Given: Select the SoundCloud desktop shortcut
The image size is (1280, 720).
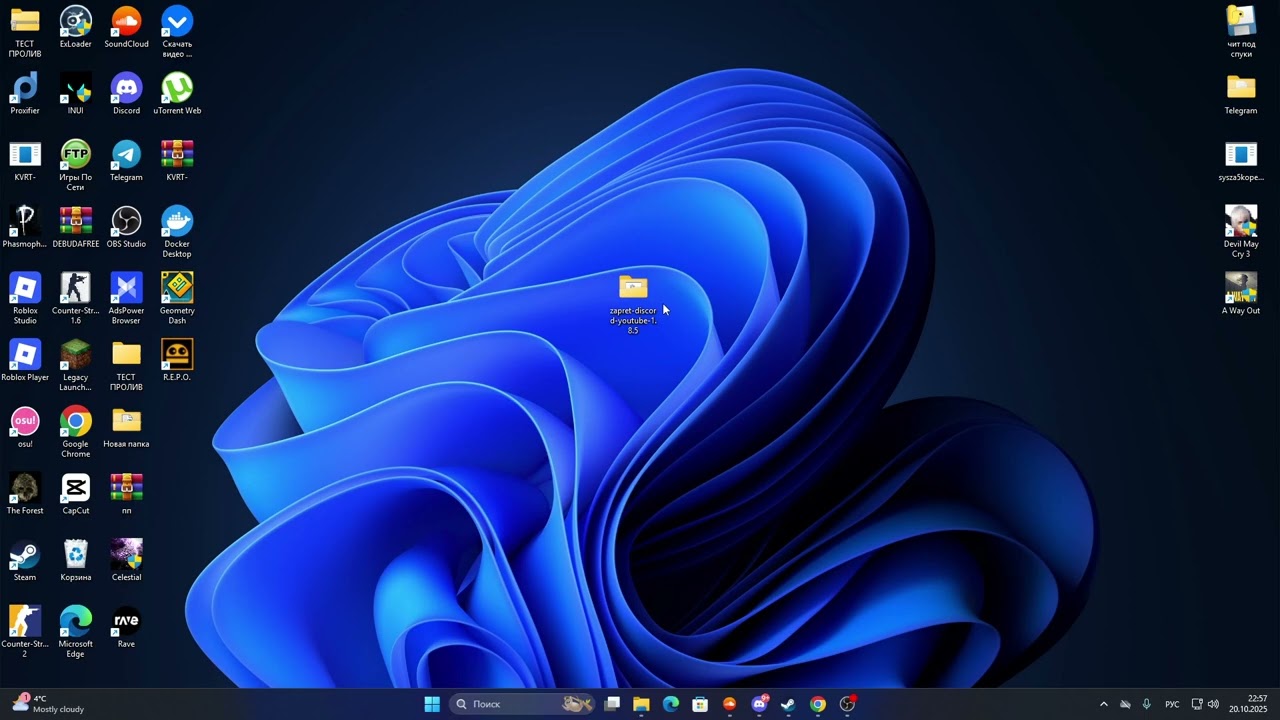Looking at the screenshot, I should pos(126,27).
